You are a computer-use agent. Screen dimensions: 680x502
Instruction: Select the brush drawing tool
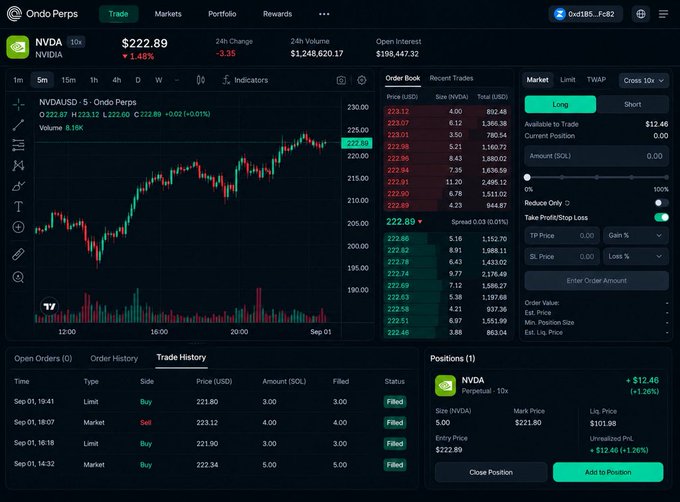(18, 186)
